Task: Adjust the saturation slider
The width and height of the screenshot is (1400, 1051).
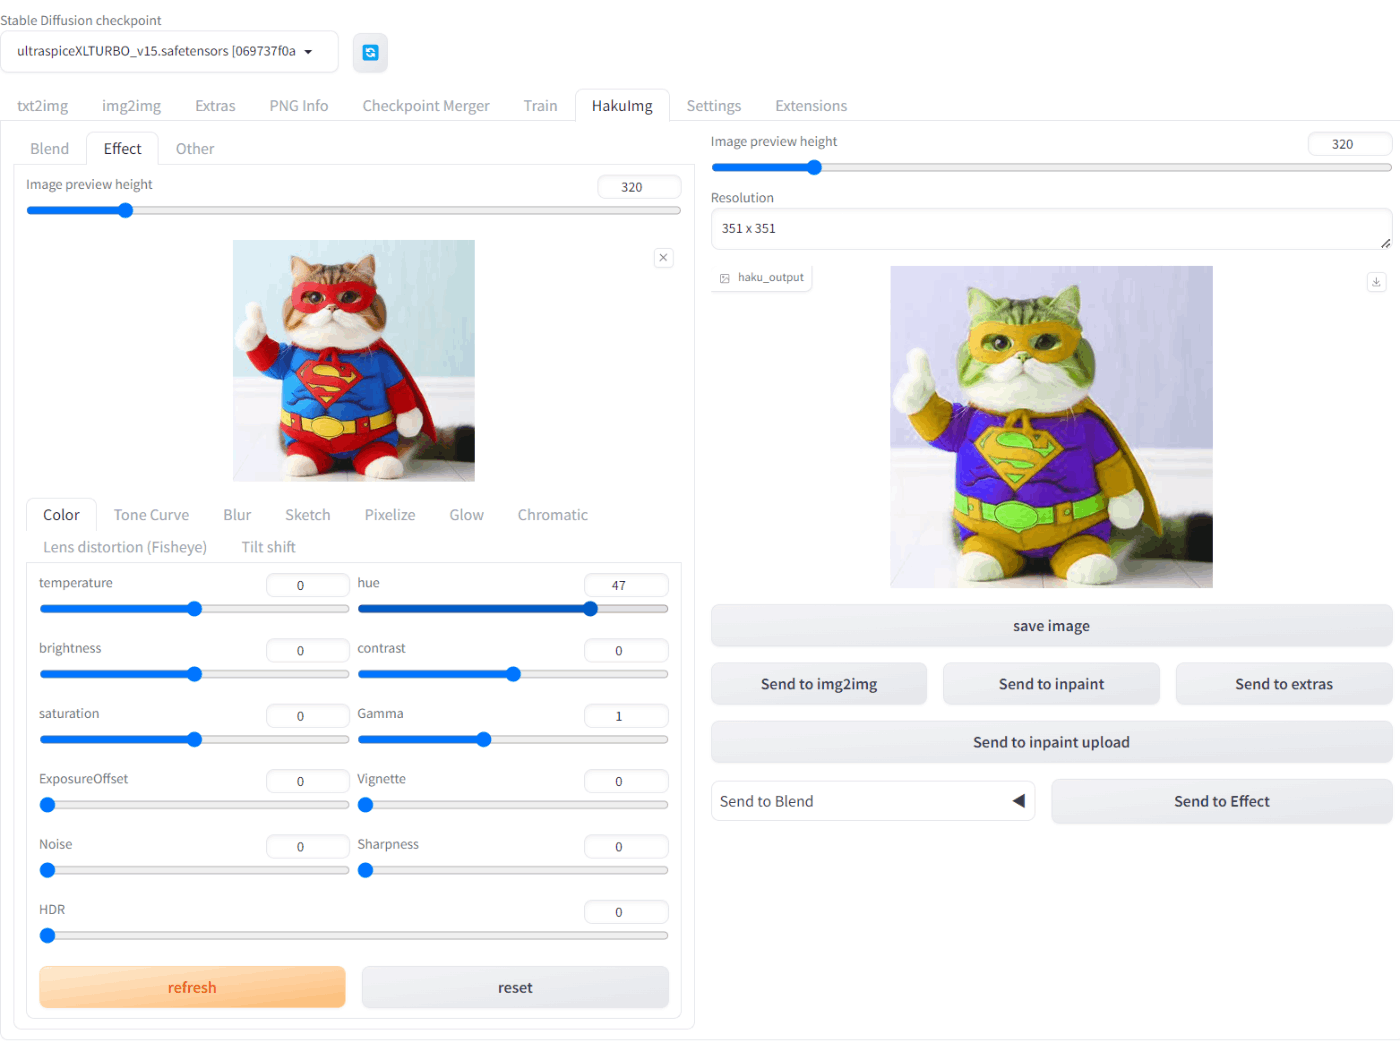Action: pyautogui.click(x=194, y=740)
